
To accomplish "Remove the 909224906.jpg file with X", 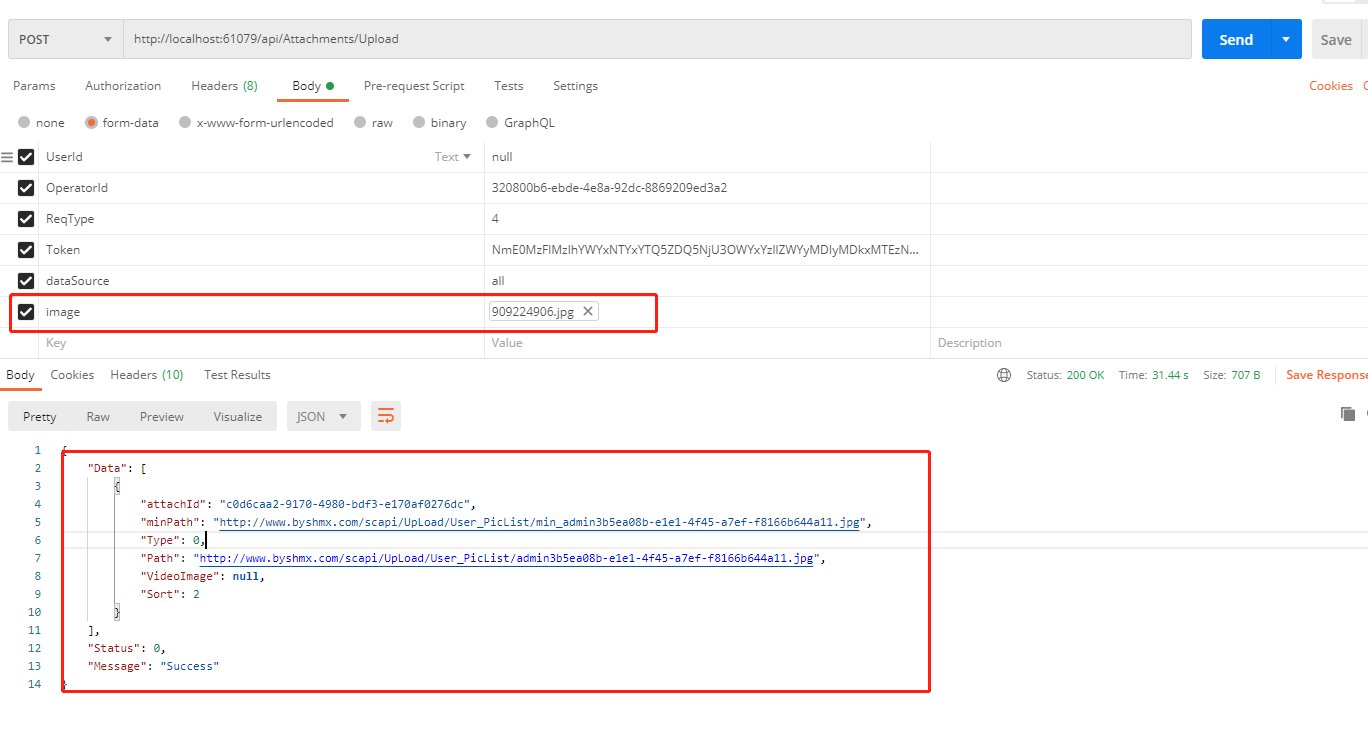I will pos(588,312).
